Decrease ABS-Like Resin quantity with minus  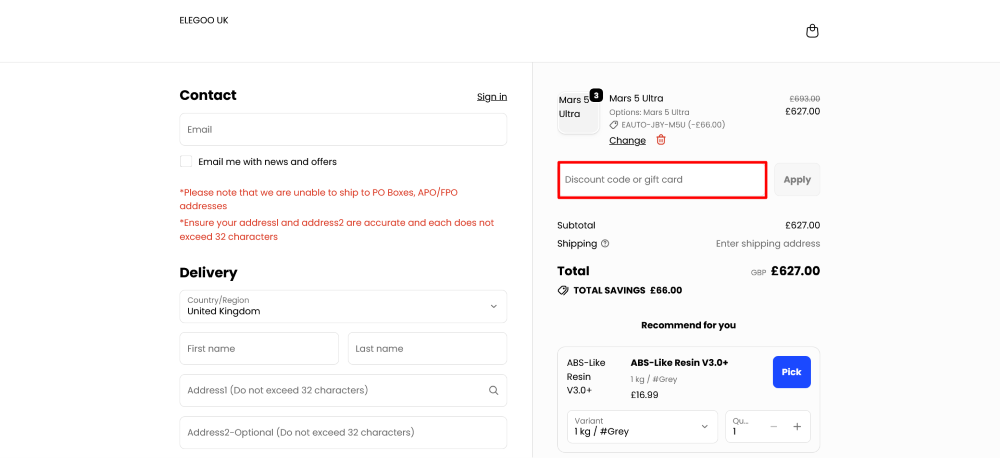(774, 427)
